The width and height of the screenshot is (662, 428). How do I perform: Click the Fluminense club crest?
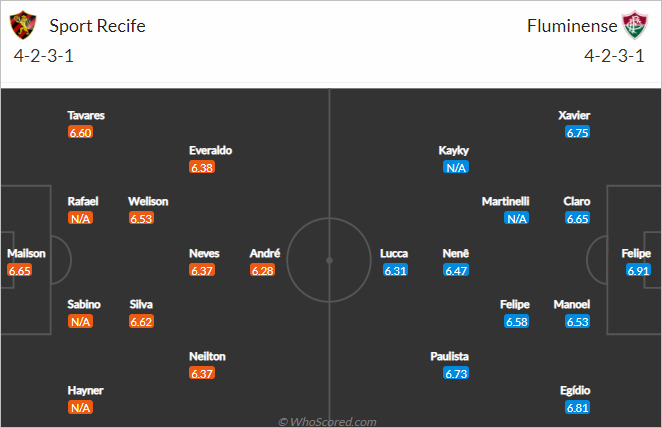(635, 25)
